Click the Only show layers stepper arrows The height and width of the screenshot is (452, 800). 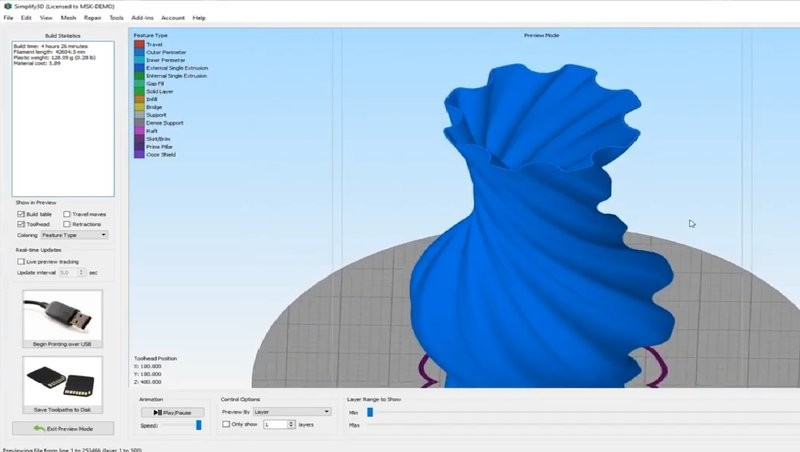291,424
